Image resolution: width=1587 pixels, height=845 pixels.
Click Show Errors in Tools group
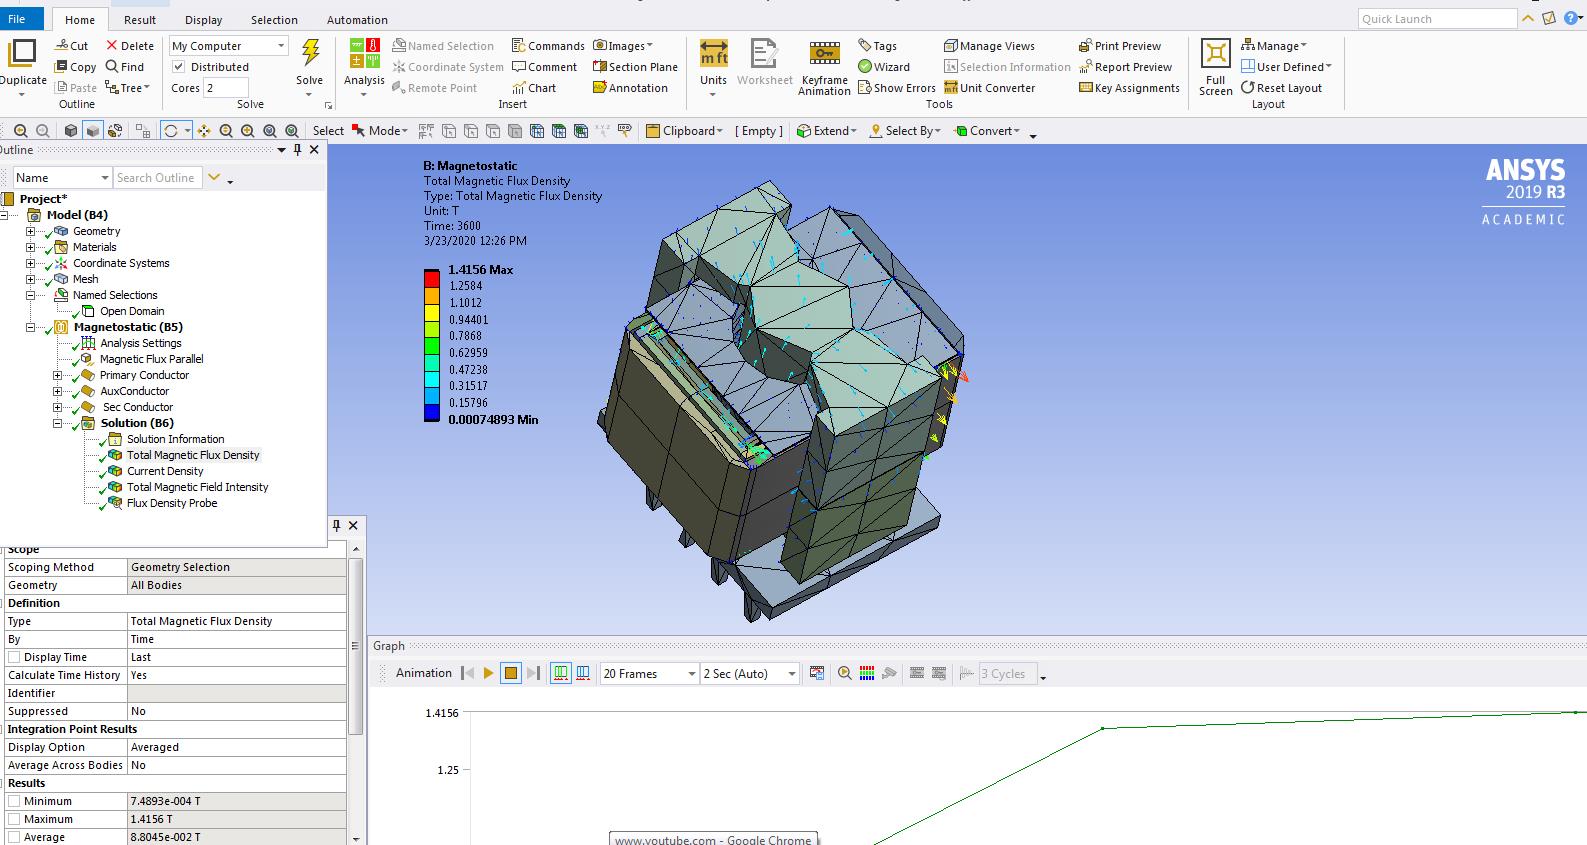(x=896, y=88)
